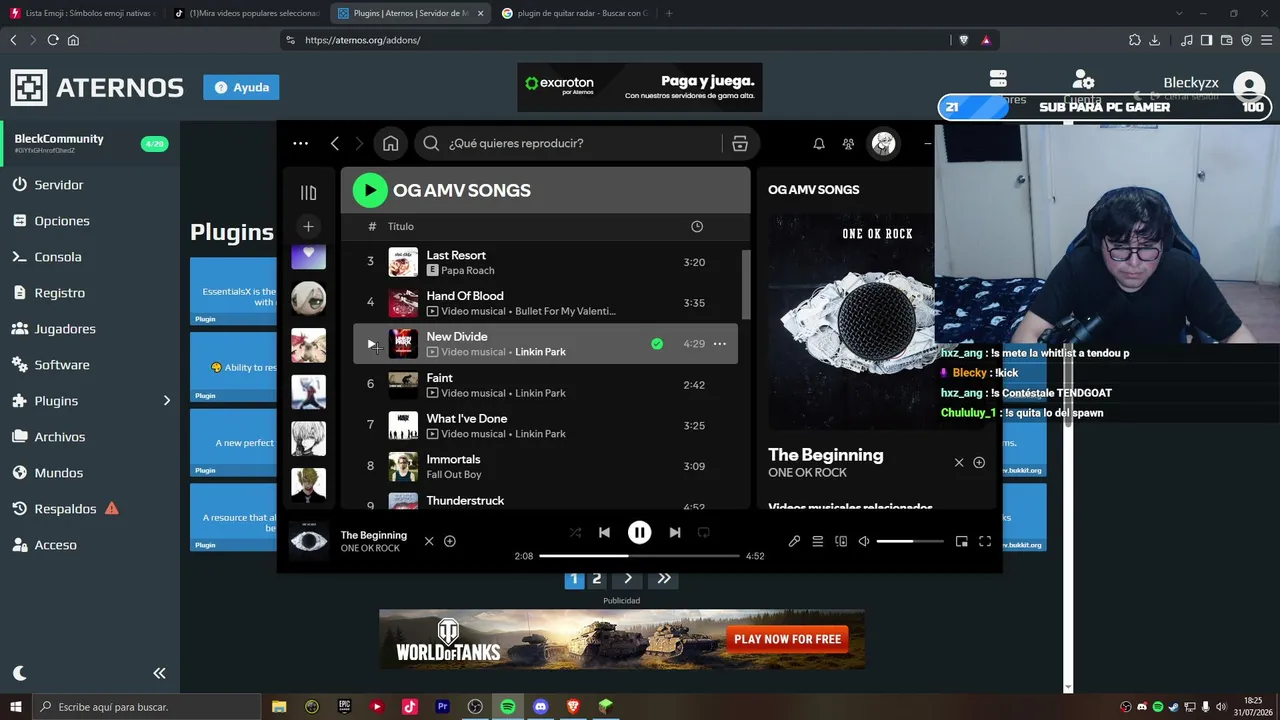Hide The Beginning via X in player bar
The image size is (1280, 720).
429,541
